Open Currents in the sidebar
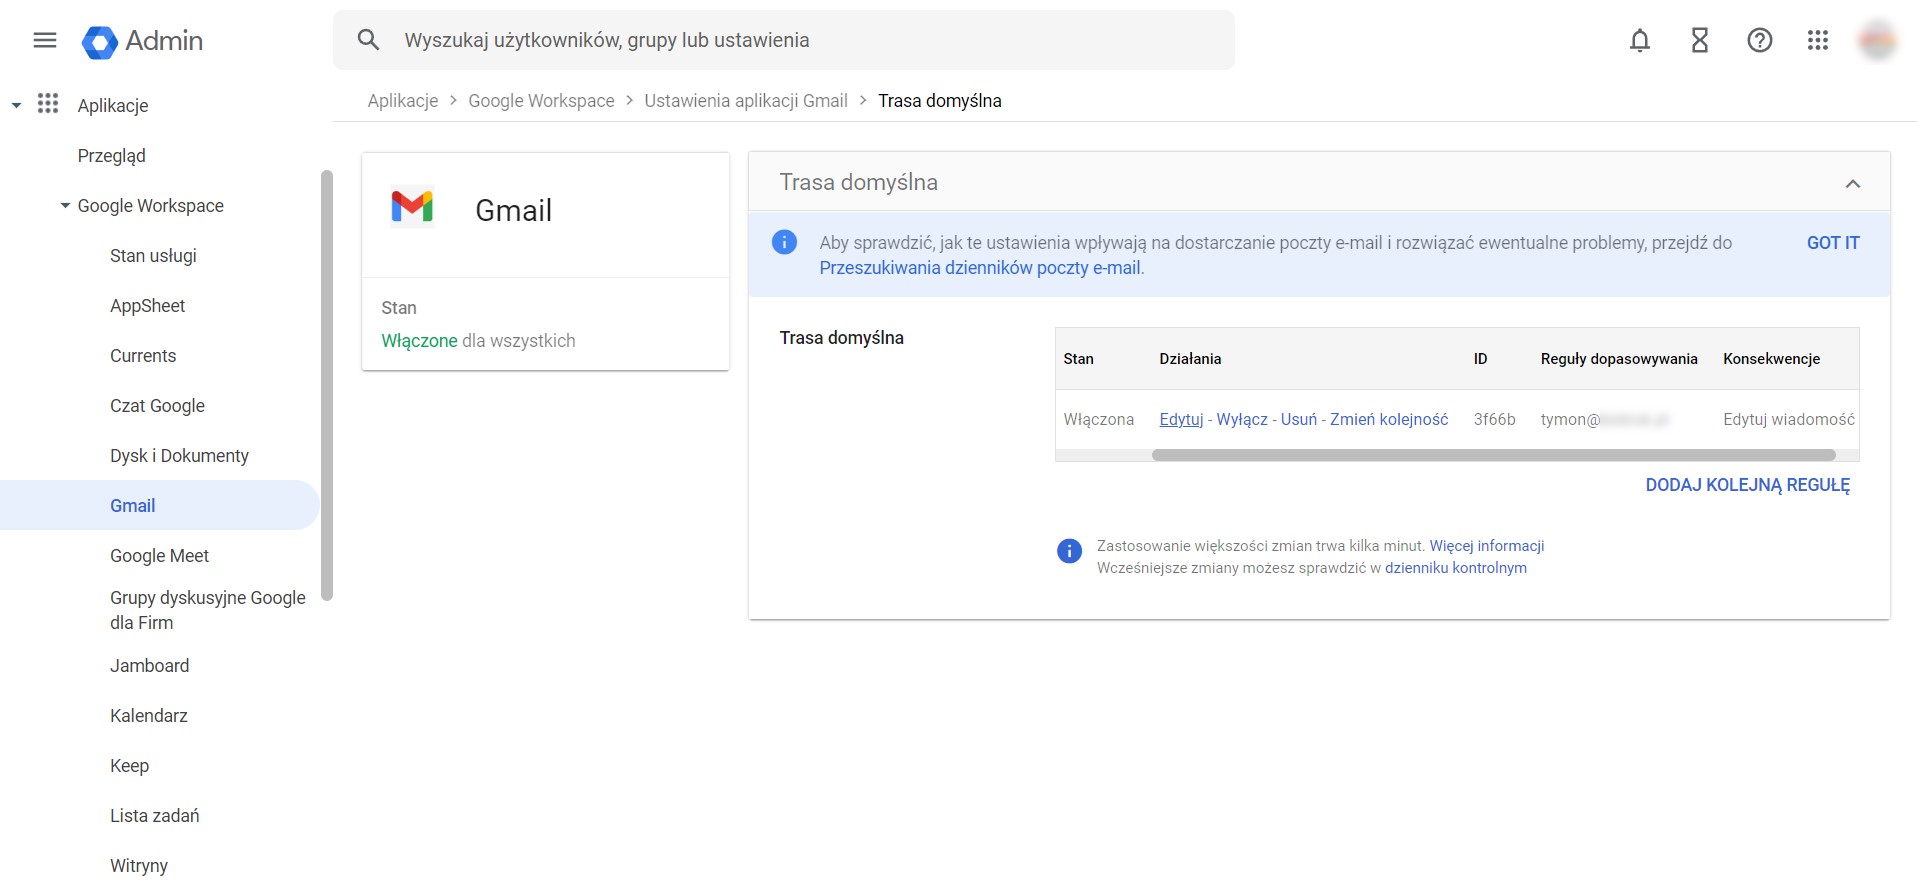The image size is (1917, 890). [x=143, y=356]
